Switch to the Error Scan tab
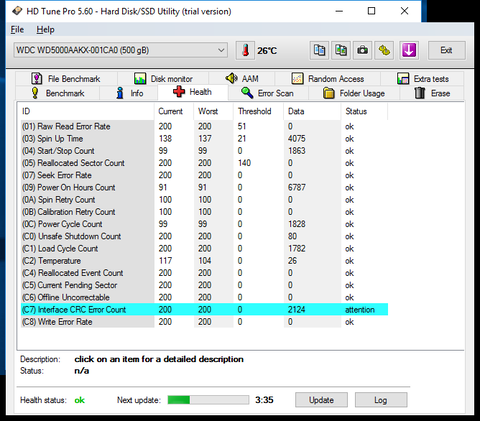The image size is (480, 421). pos(268,93)
